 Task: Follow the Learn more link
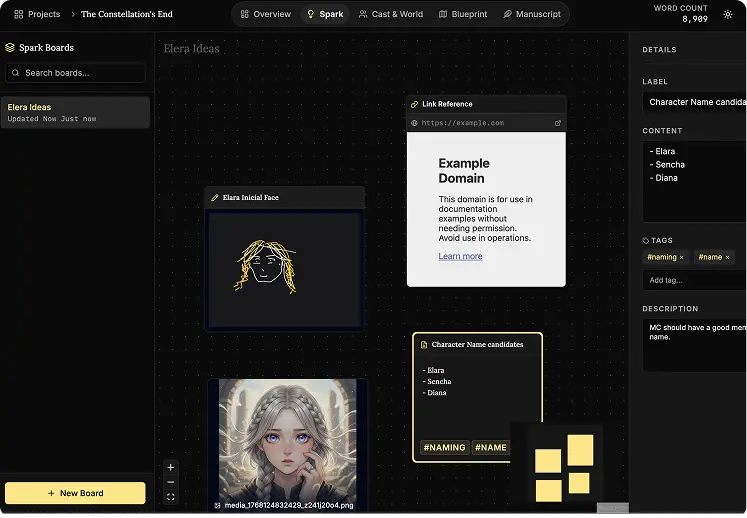460,256
